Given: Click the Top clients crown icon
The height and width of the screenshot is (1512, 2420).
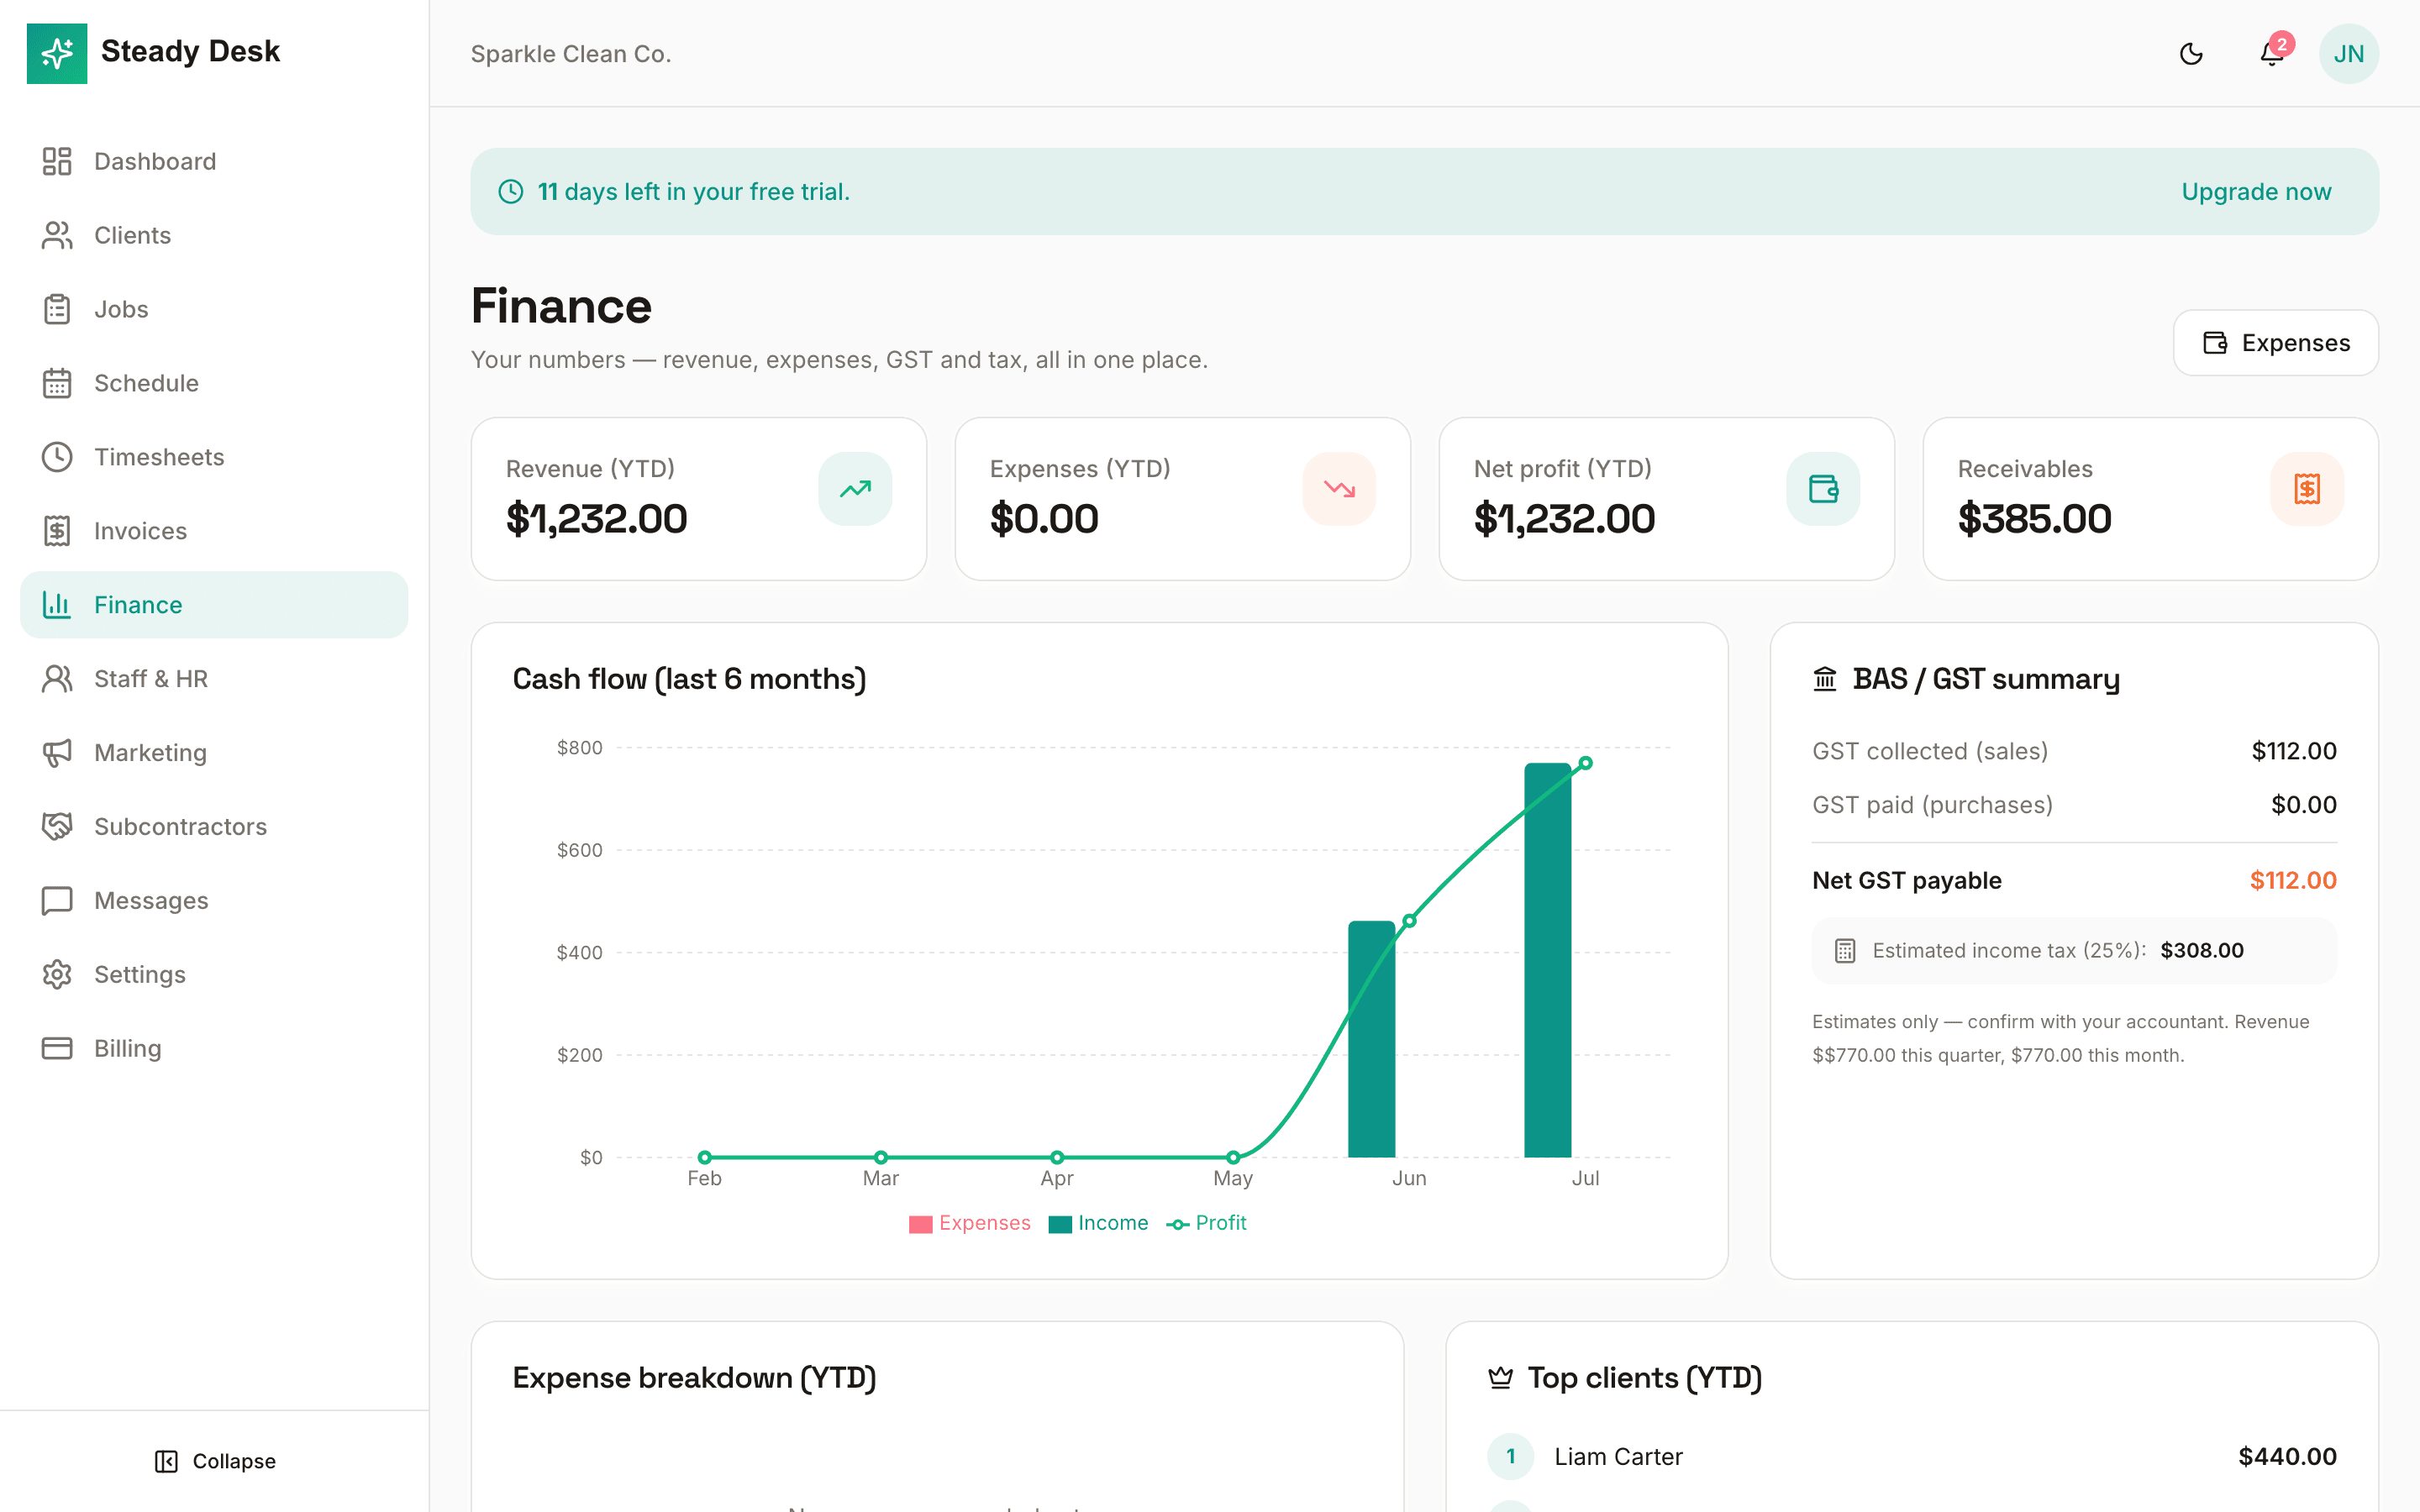Looking at the screenshot, I should point(1500,1378).
